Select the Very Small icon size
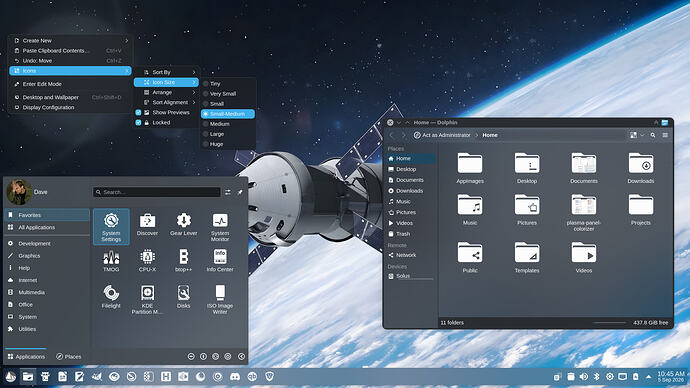The height and width of the screenshot is (388, 690). tap(228, 94)
